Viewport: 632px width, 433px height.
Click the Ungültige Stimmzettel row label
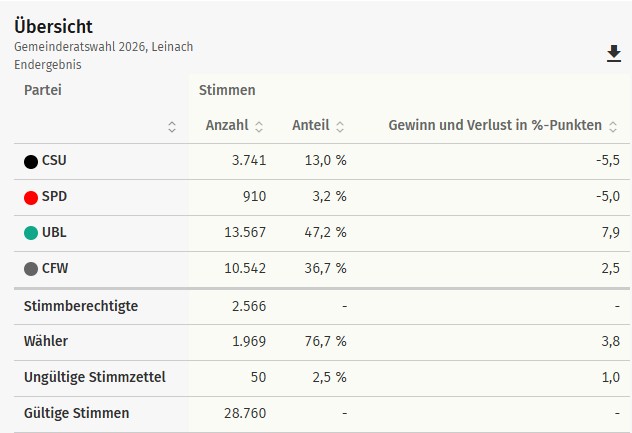pos(94,377)
